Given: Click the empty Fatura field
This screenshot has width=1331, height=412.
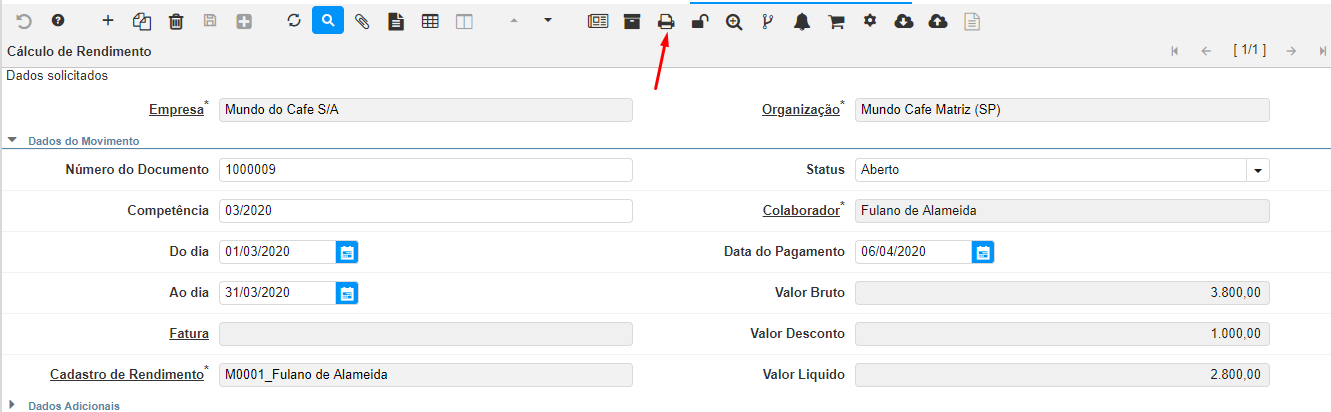Looking at the screenshot, I should point(426,334).
